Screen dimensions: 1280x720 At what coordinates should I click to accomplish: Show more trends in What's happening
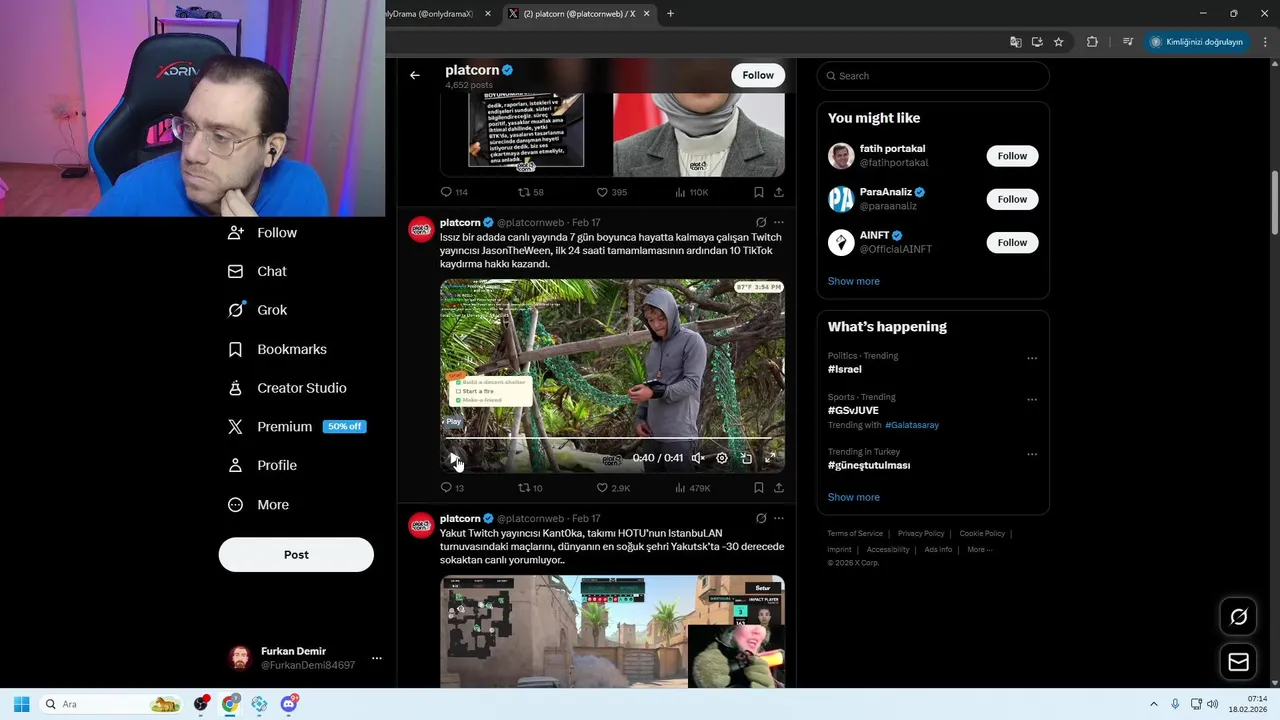pos(854,497)
